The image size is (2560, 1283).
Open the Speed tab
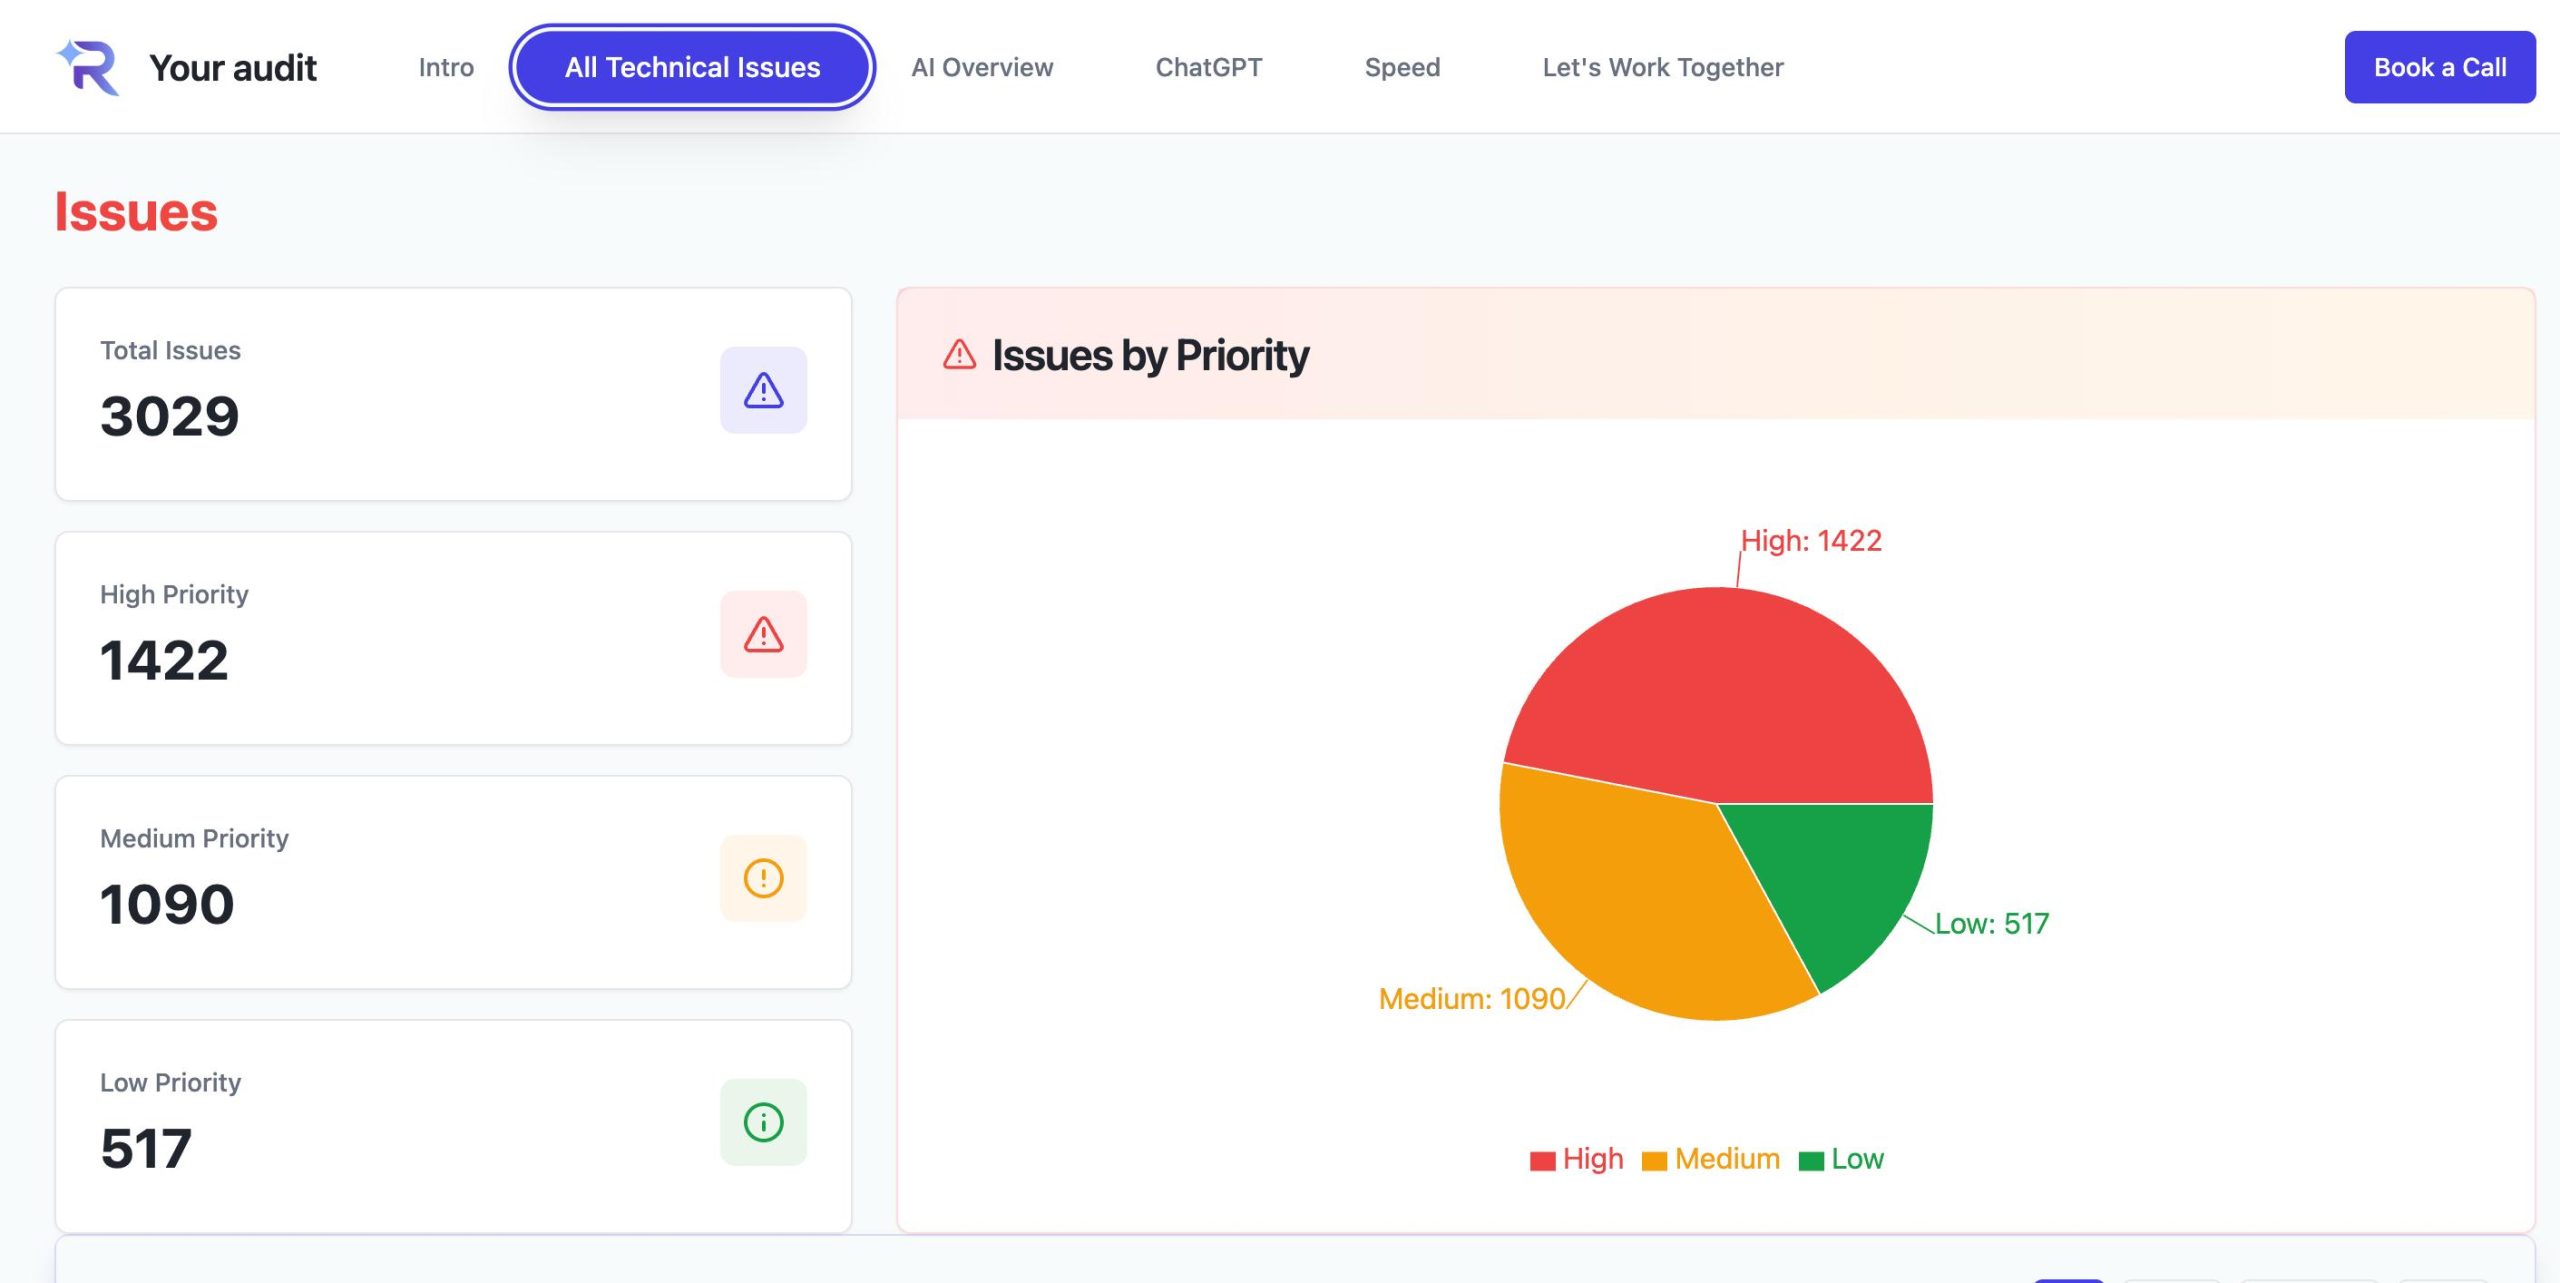1402,67
